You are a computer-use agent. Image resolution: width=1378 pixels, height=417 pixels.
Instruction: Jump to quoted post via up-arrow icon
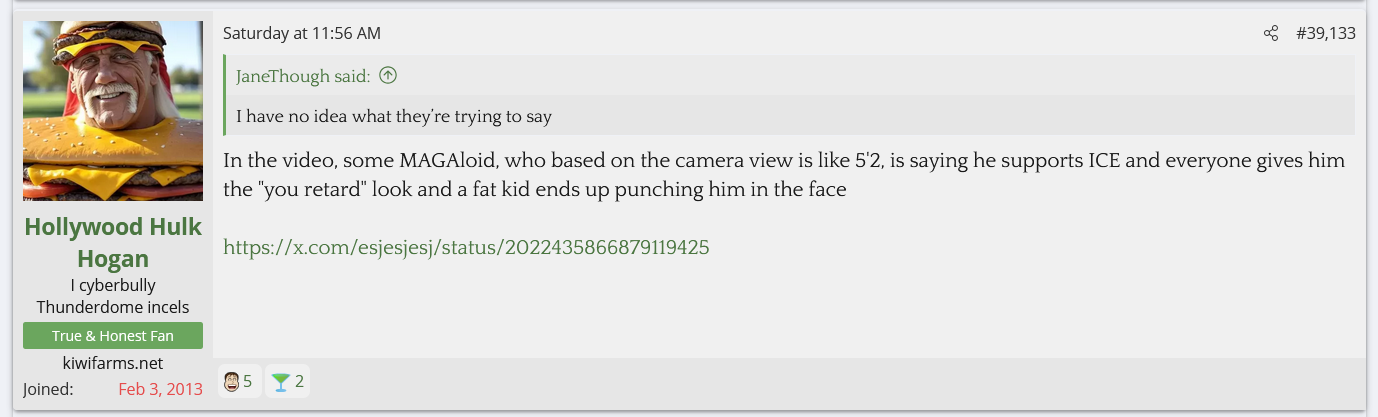coord(388,76)
